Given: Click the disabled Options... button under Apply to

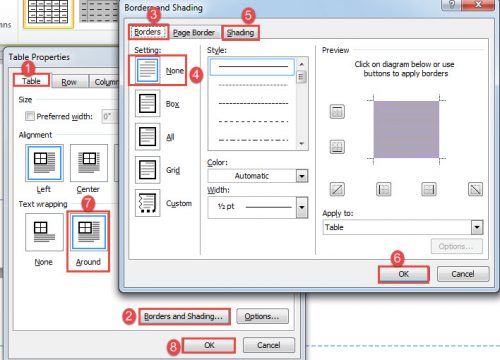Looking at the screenshot, I should tap(457, 246).
